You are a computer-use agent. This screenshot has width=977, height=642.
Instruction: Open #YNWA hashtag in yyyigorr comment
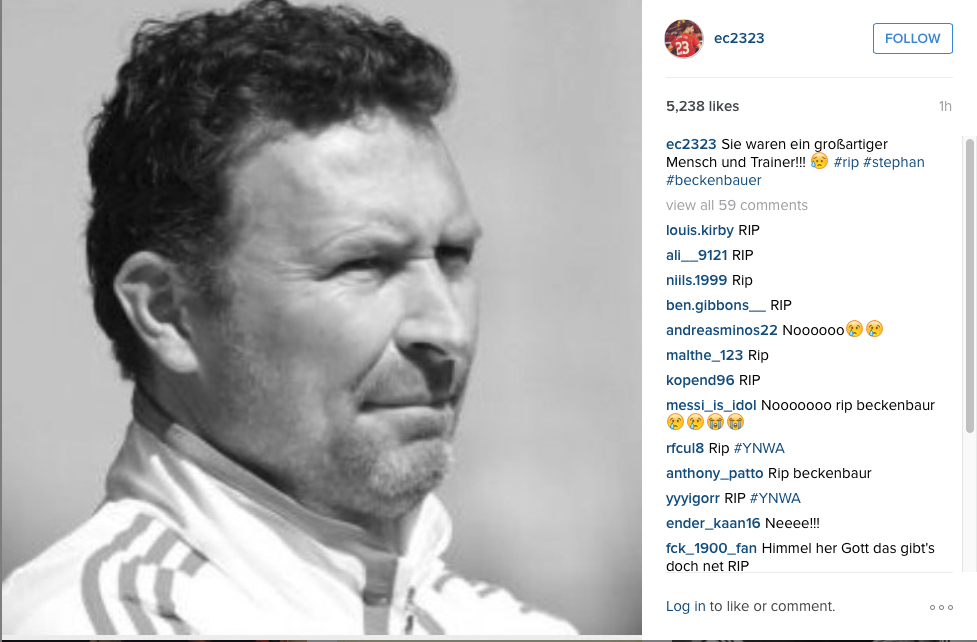pos(775,498)
